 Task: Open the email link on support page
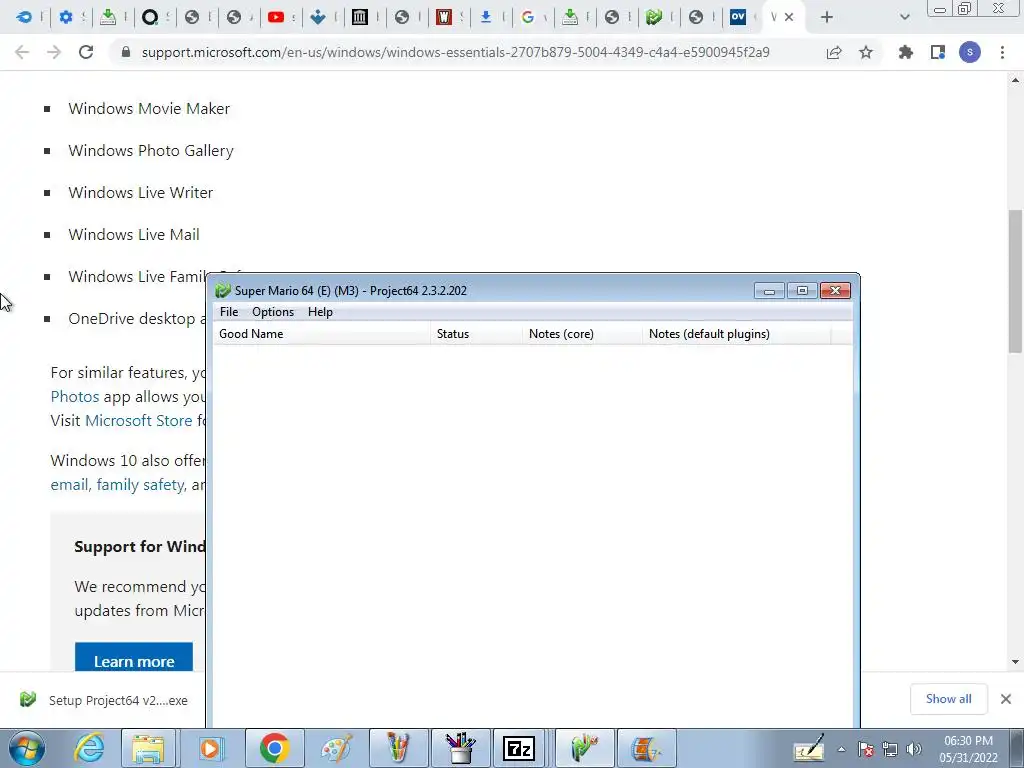click(69, 485)
